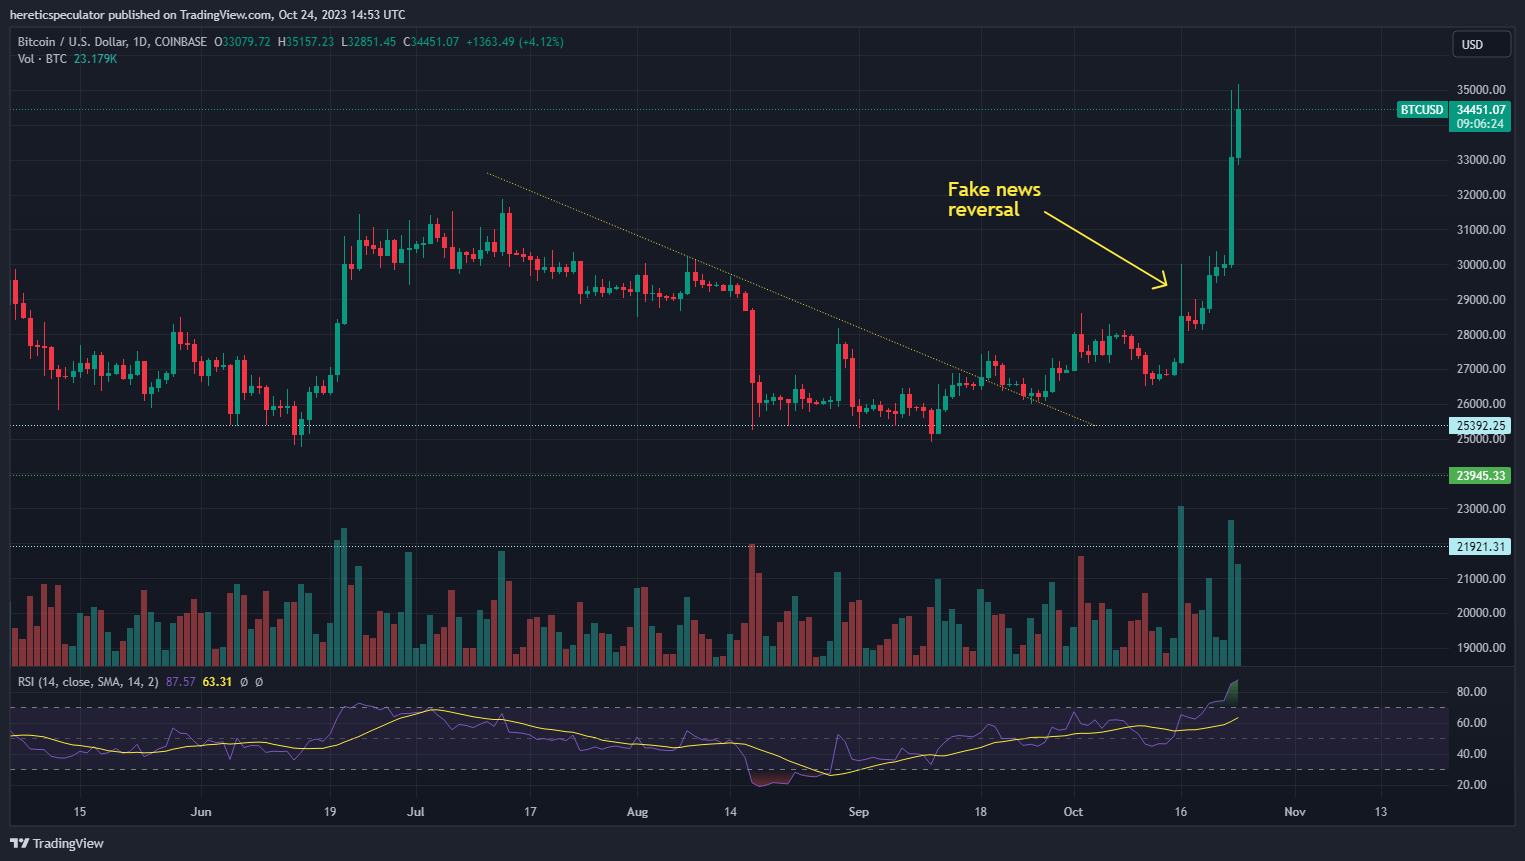Click the Nov label on time axis
The height and width of the screenshot is (861, 1525).
(x=1295, y=812)
